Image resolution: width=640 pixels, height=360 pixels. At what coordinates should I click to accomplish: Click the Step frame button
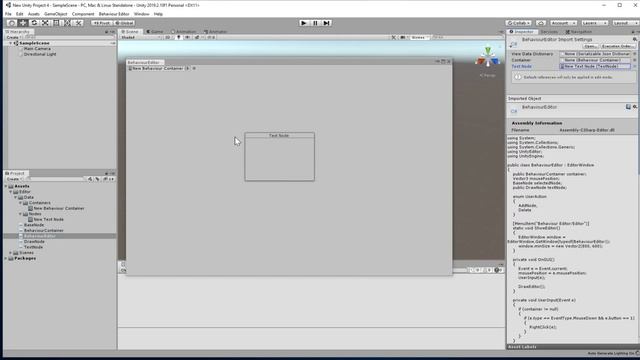click(x=327, y=23)
